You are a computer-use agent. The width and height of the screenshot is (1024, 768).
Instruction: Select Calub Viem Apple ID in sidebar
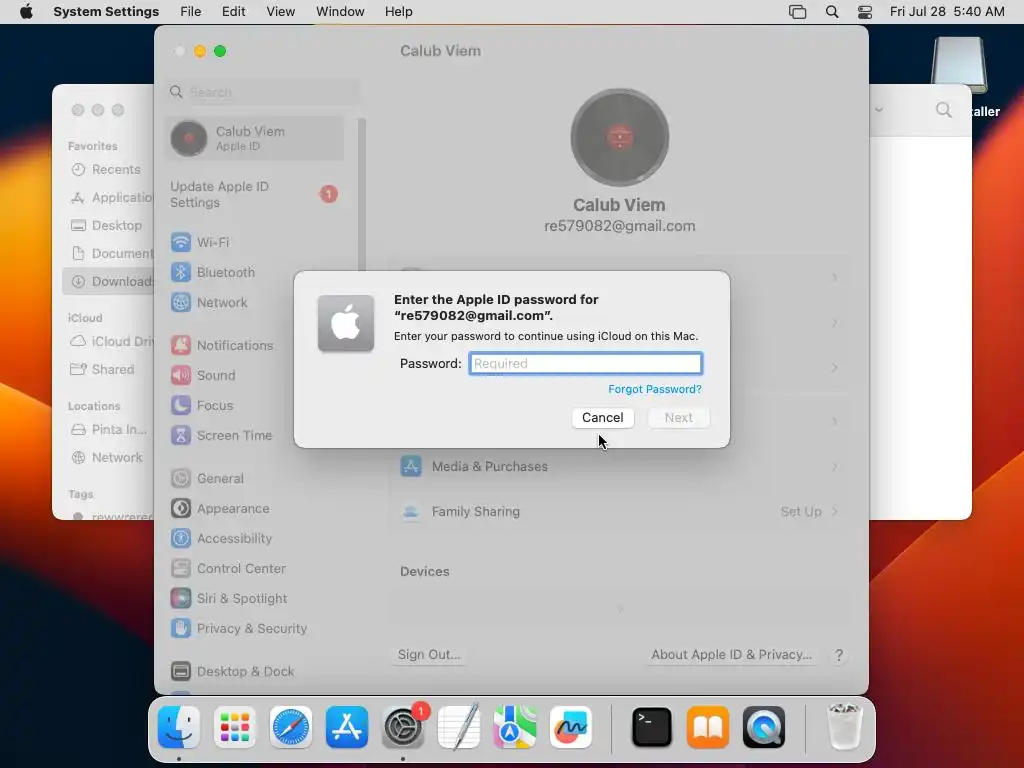(255, 138)
